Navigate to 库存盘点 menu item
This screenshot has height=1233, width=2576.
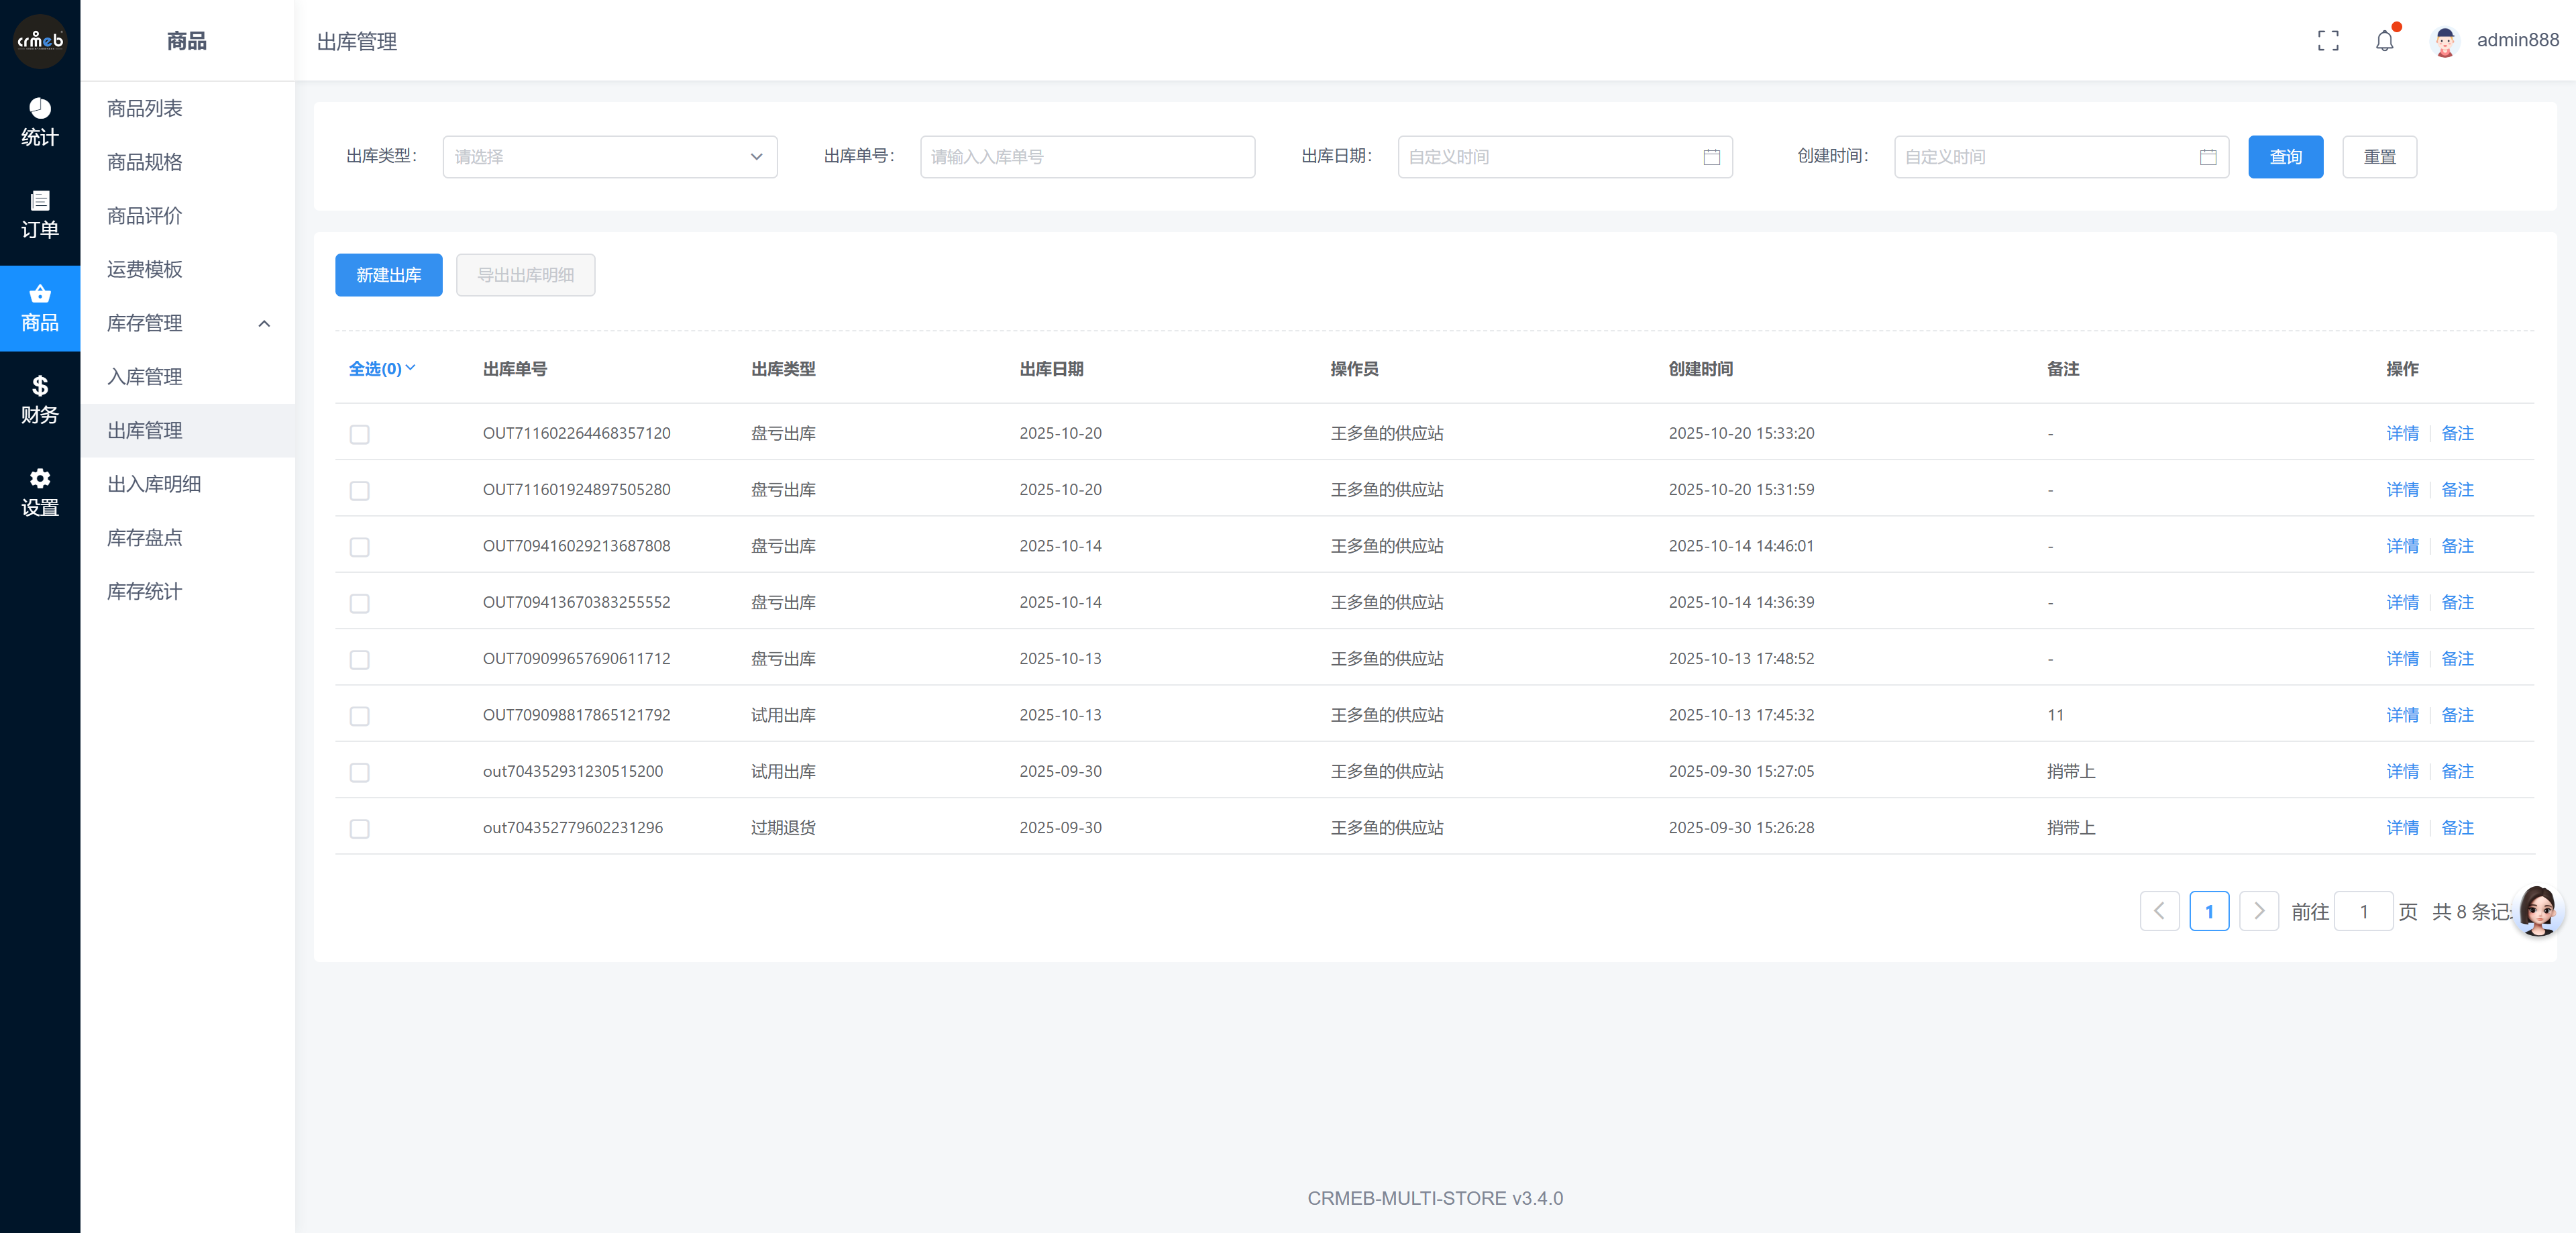click(x=145, y=538)
